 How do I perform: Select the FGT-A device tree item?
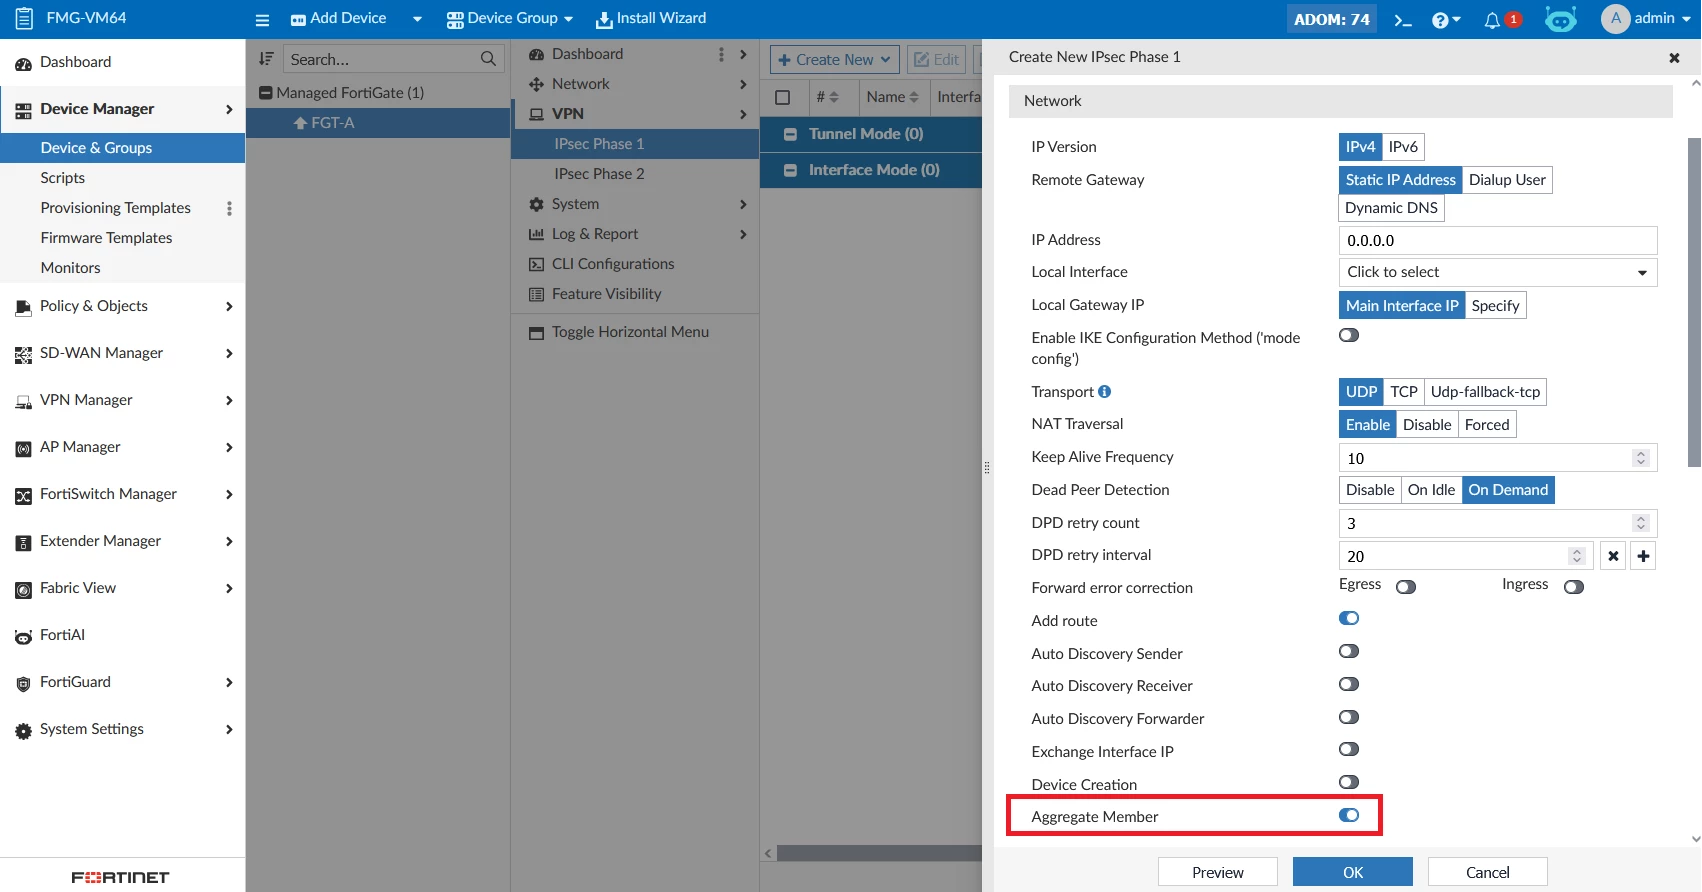pyautogui.click(x=378, y=123)
